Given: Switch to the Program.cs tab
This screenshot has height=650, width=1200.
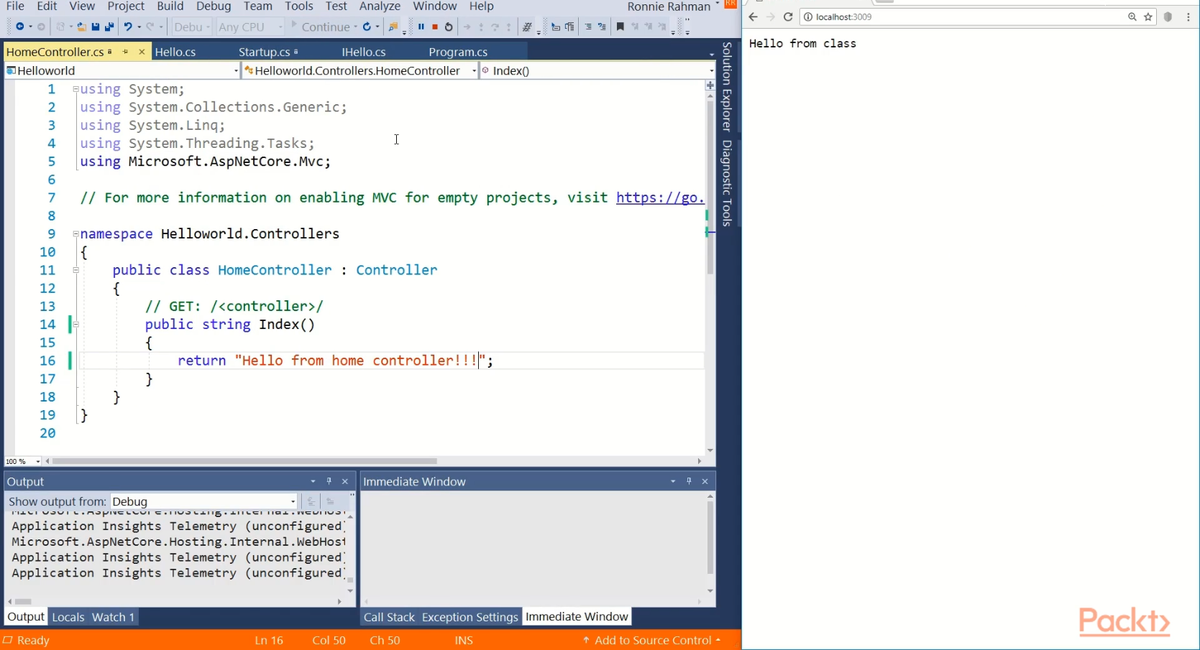Looking at the screenshot, I should pyautogui.click(x=458, y=52).
